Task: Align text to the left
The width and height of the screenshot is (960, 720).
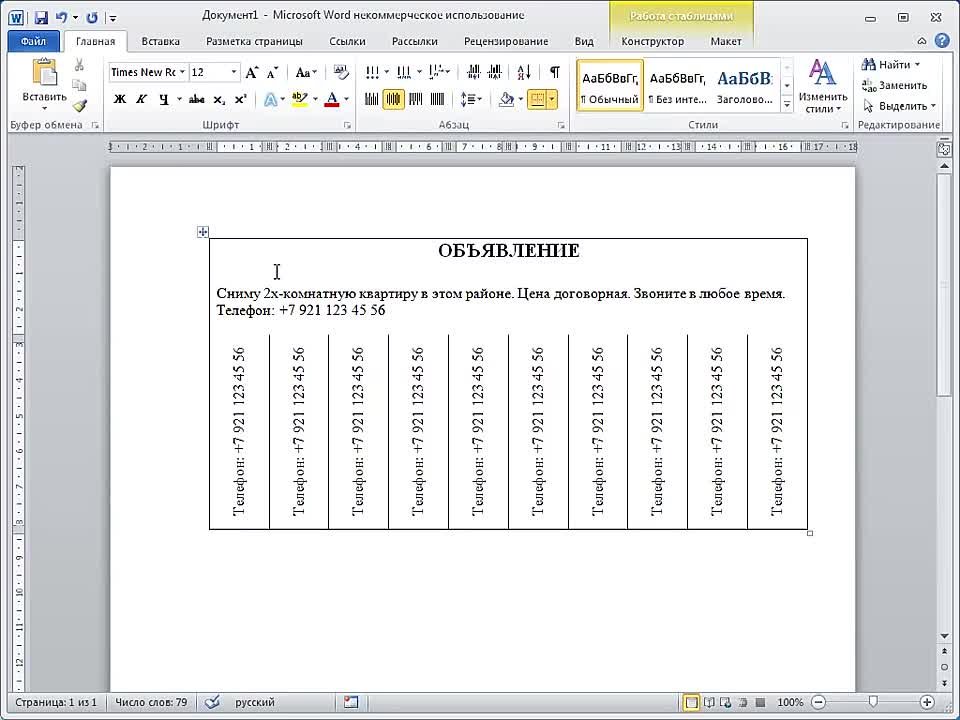Action: pyautogui.click(x=372, y=99)
